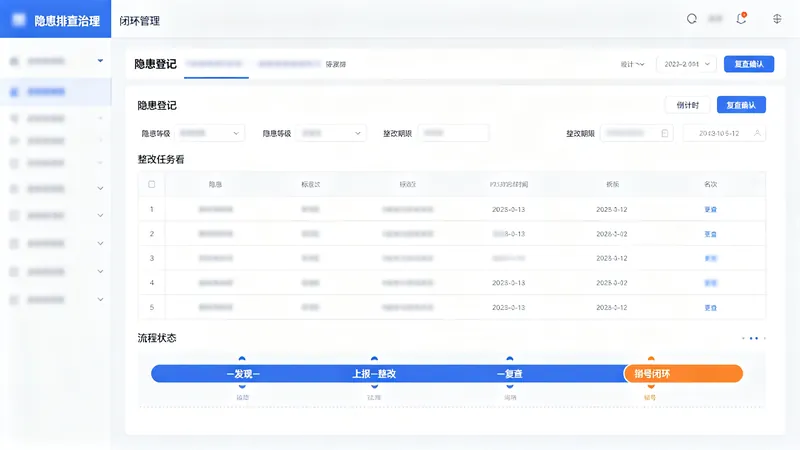This screenshot has width=800, height=450.
Task: Open the notification bell icon
Action: click(741, 18)
